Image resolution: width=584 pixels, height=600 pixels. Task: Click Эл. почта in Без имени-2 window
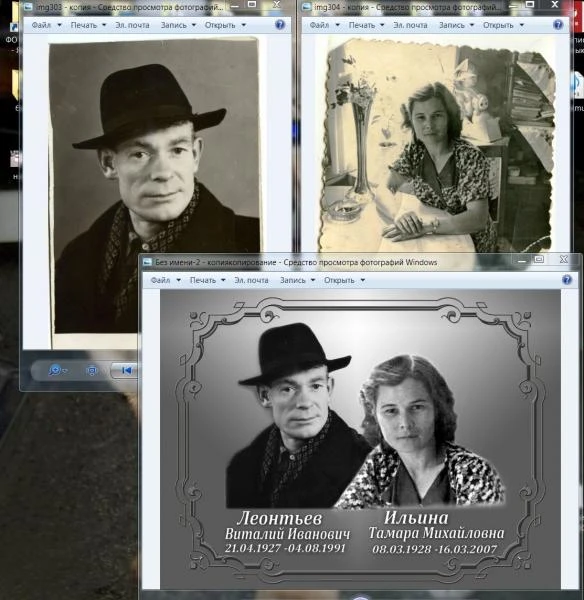[251, 280]
